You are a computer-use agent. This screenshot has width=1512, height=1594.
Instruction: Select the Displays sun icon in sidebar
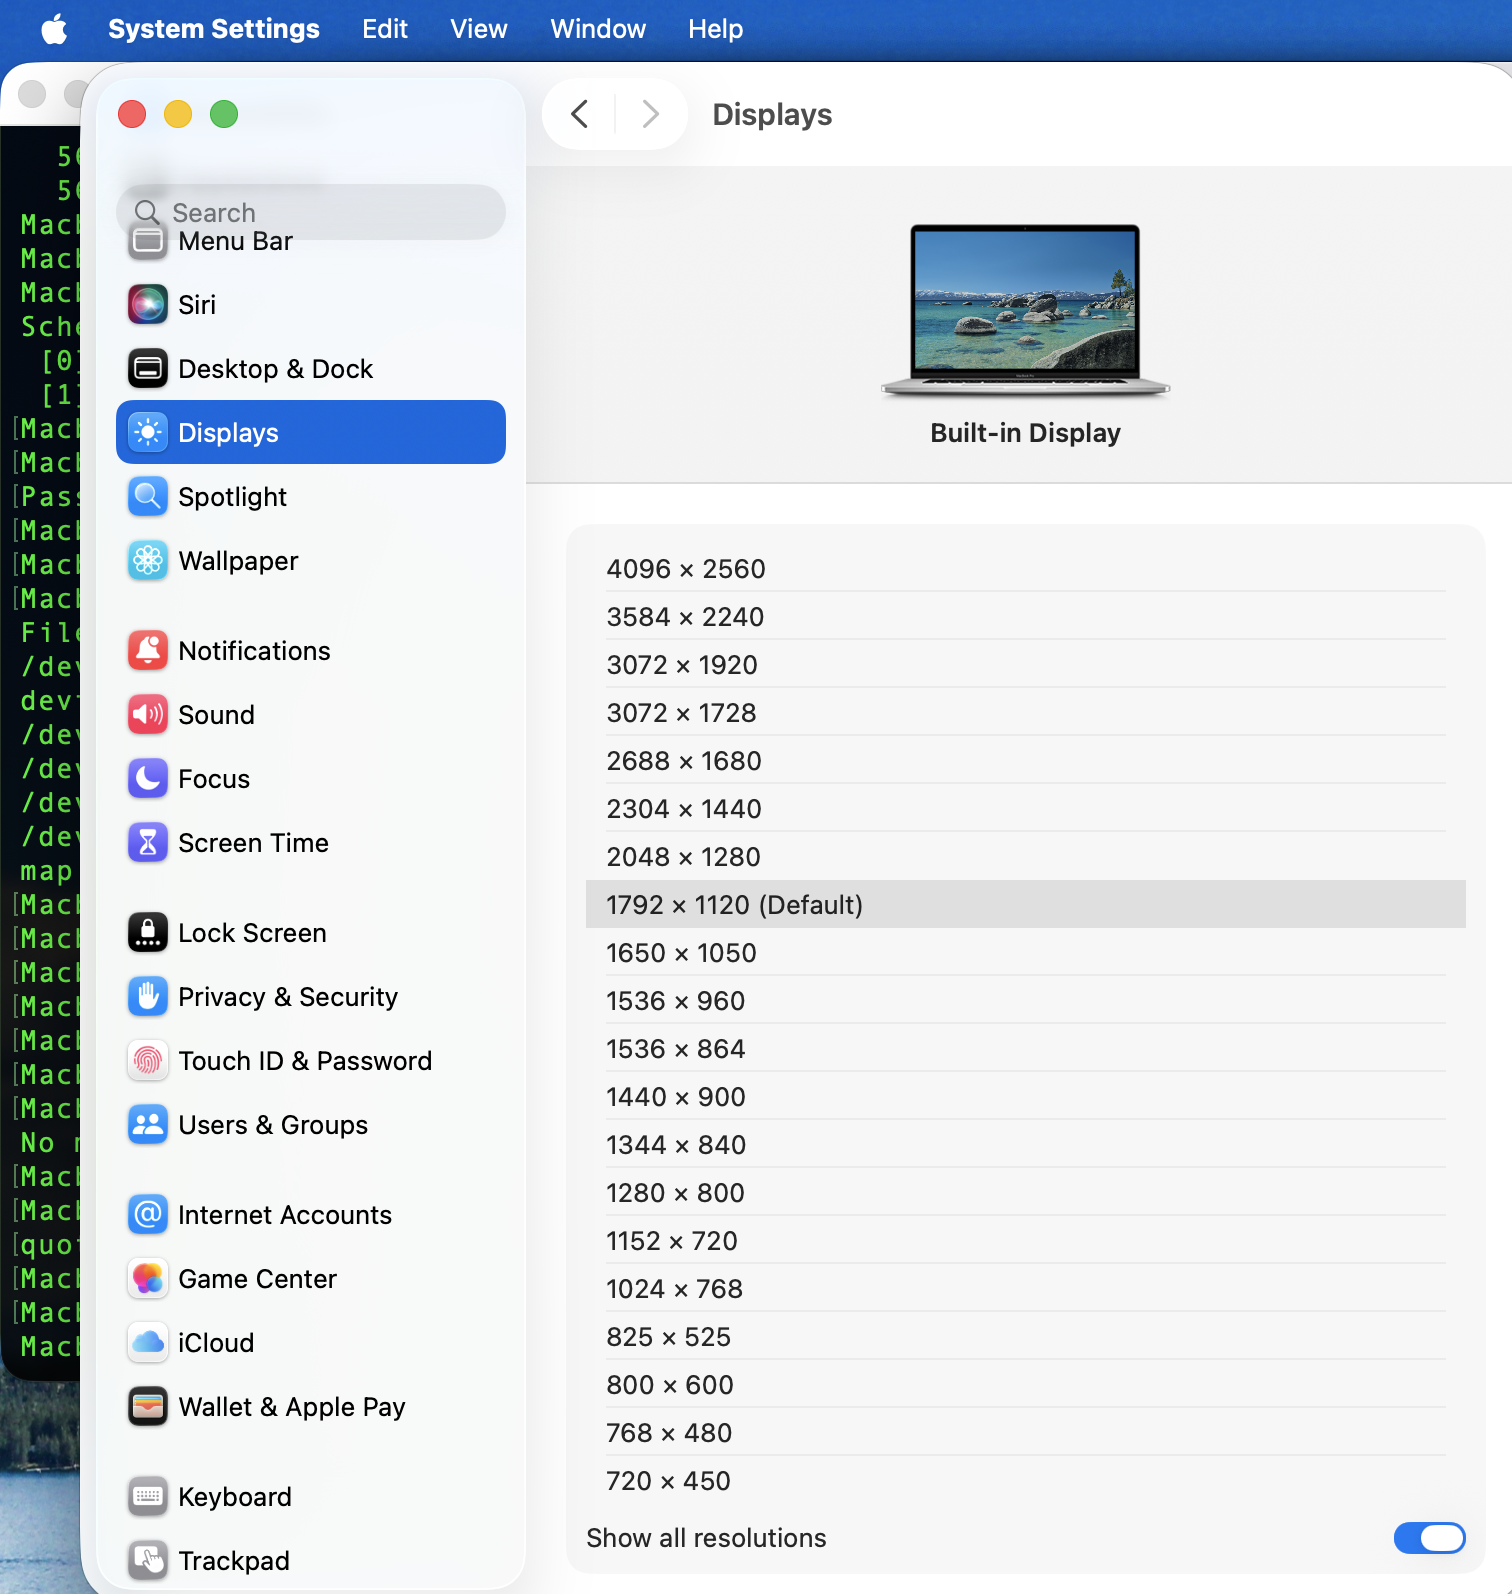(x=148, y=432)
